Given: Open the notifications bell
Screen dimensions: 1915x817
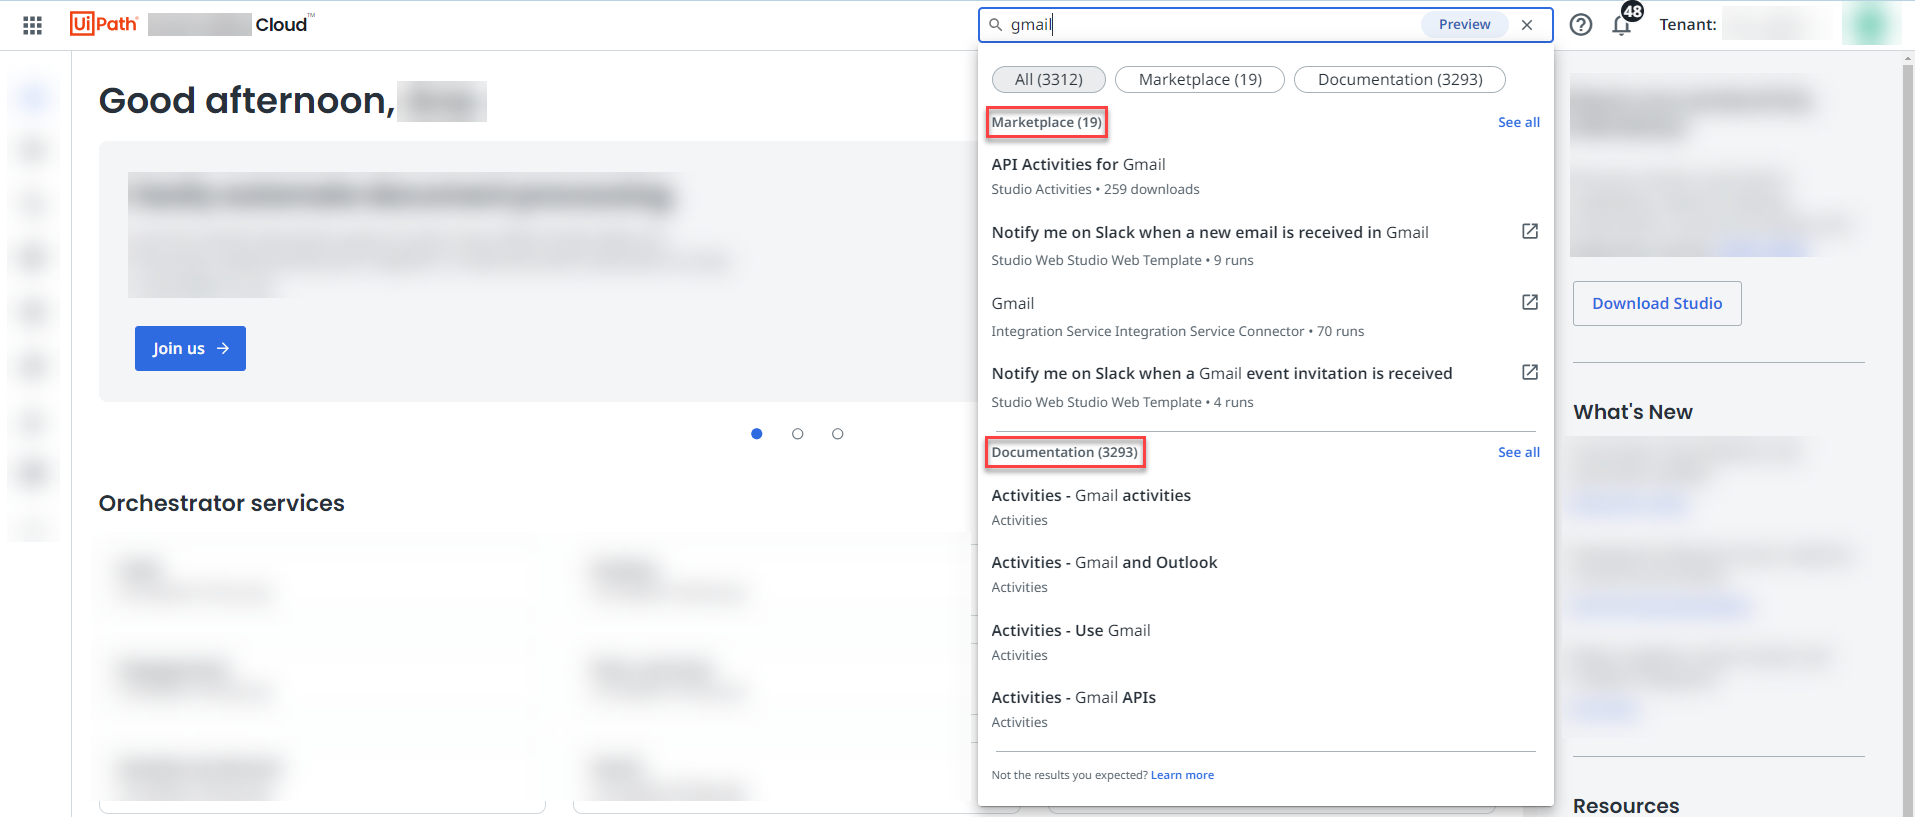Looking at the screenshot, I should click(x=1622, y=26).
